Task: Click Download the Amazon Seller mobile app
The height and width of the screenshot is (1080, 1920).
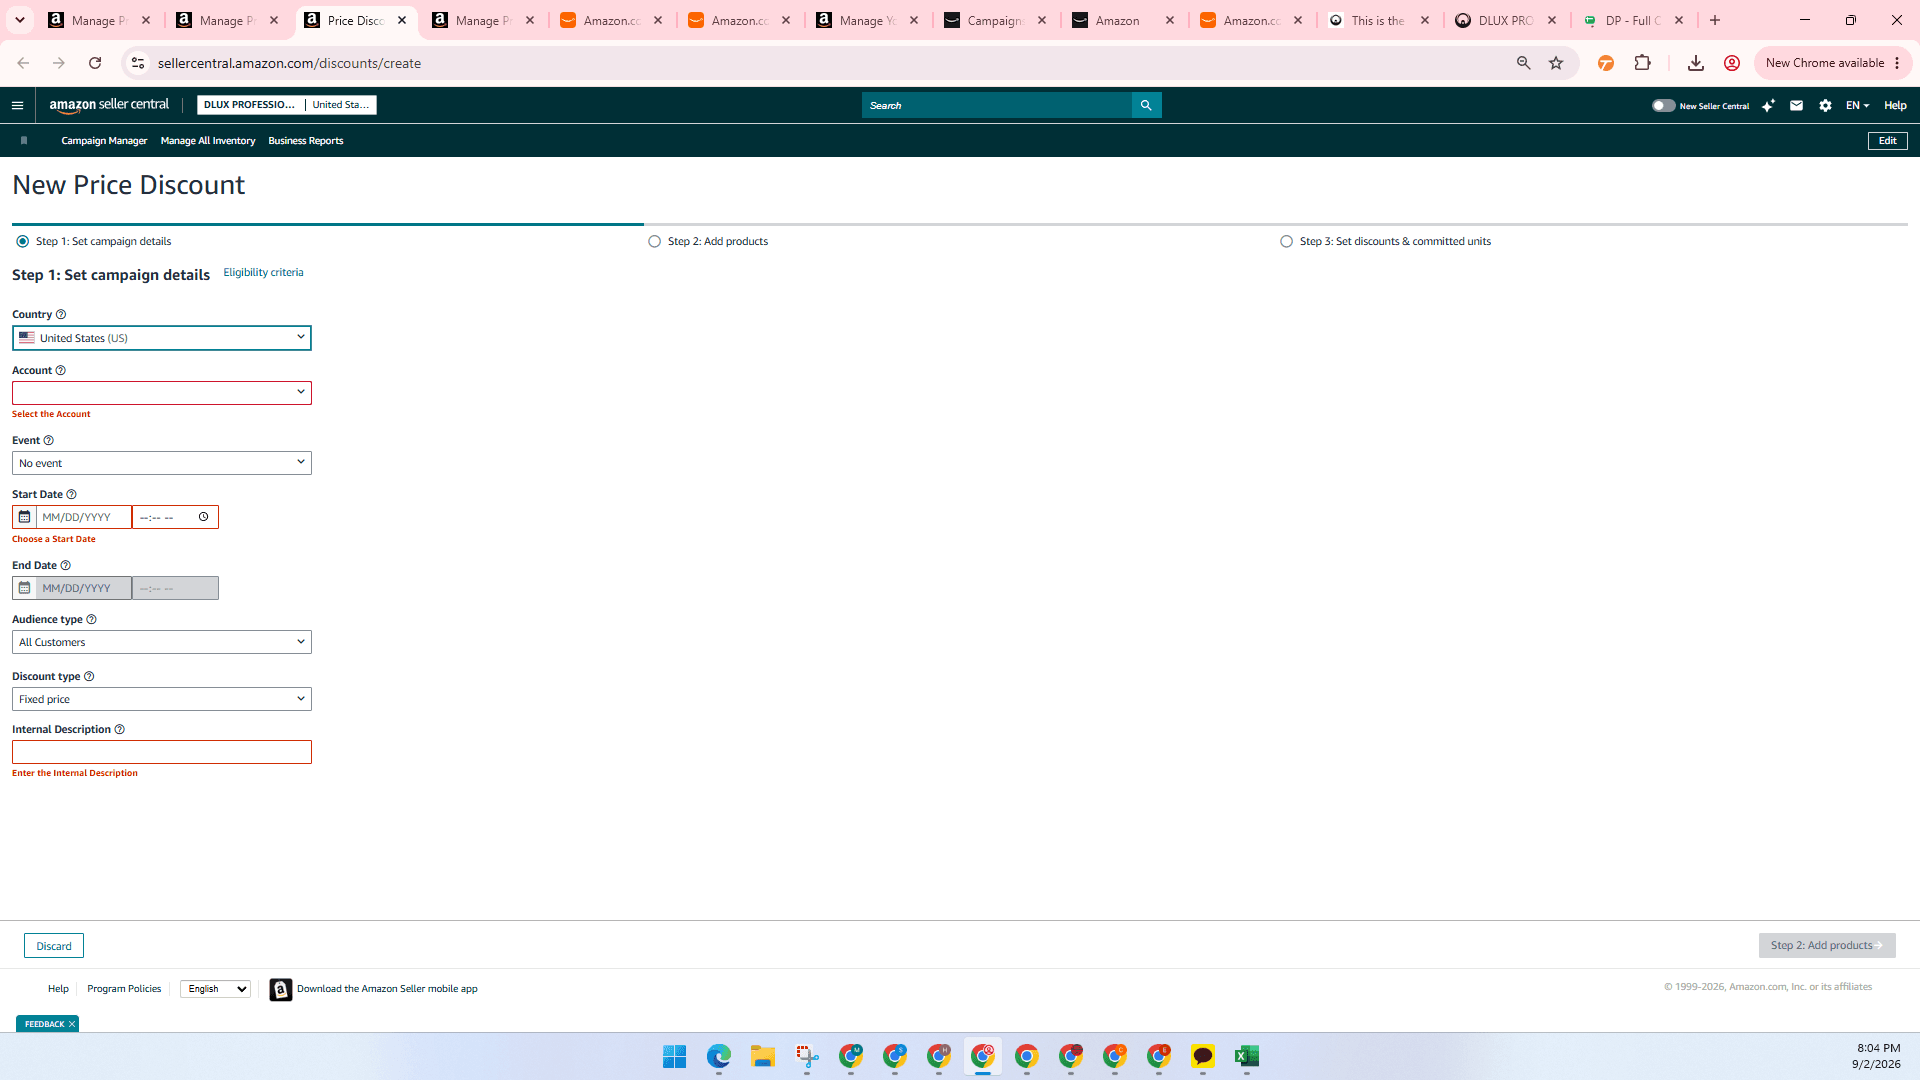Action: (387, 988)
